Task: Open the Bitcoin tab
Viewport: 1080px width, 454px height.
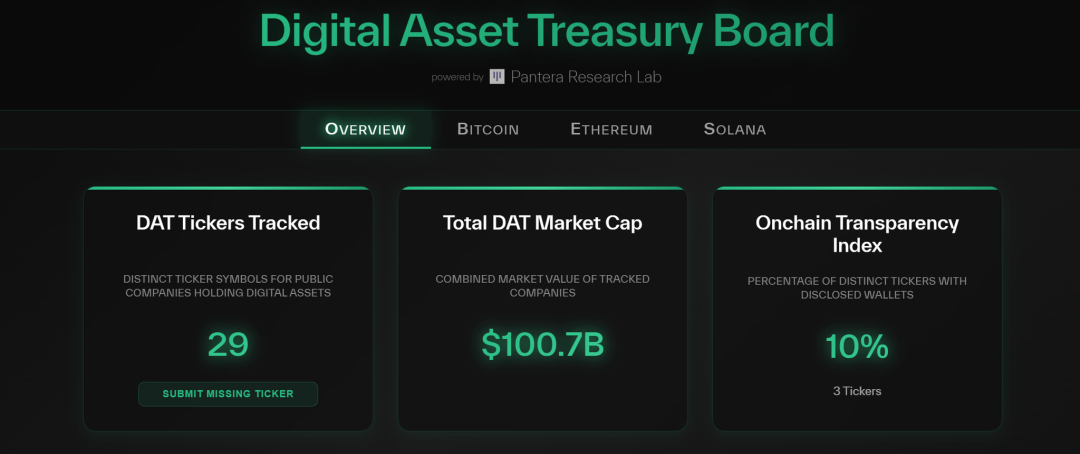Action: tap(488, 129)
